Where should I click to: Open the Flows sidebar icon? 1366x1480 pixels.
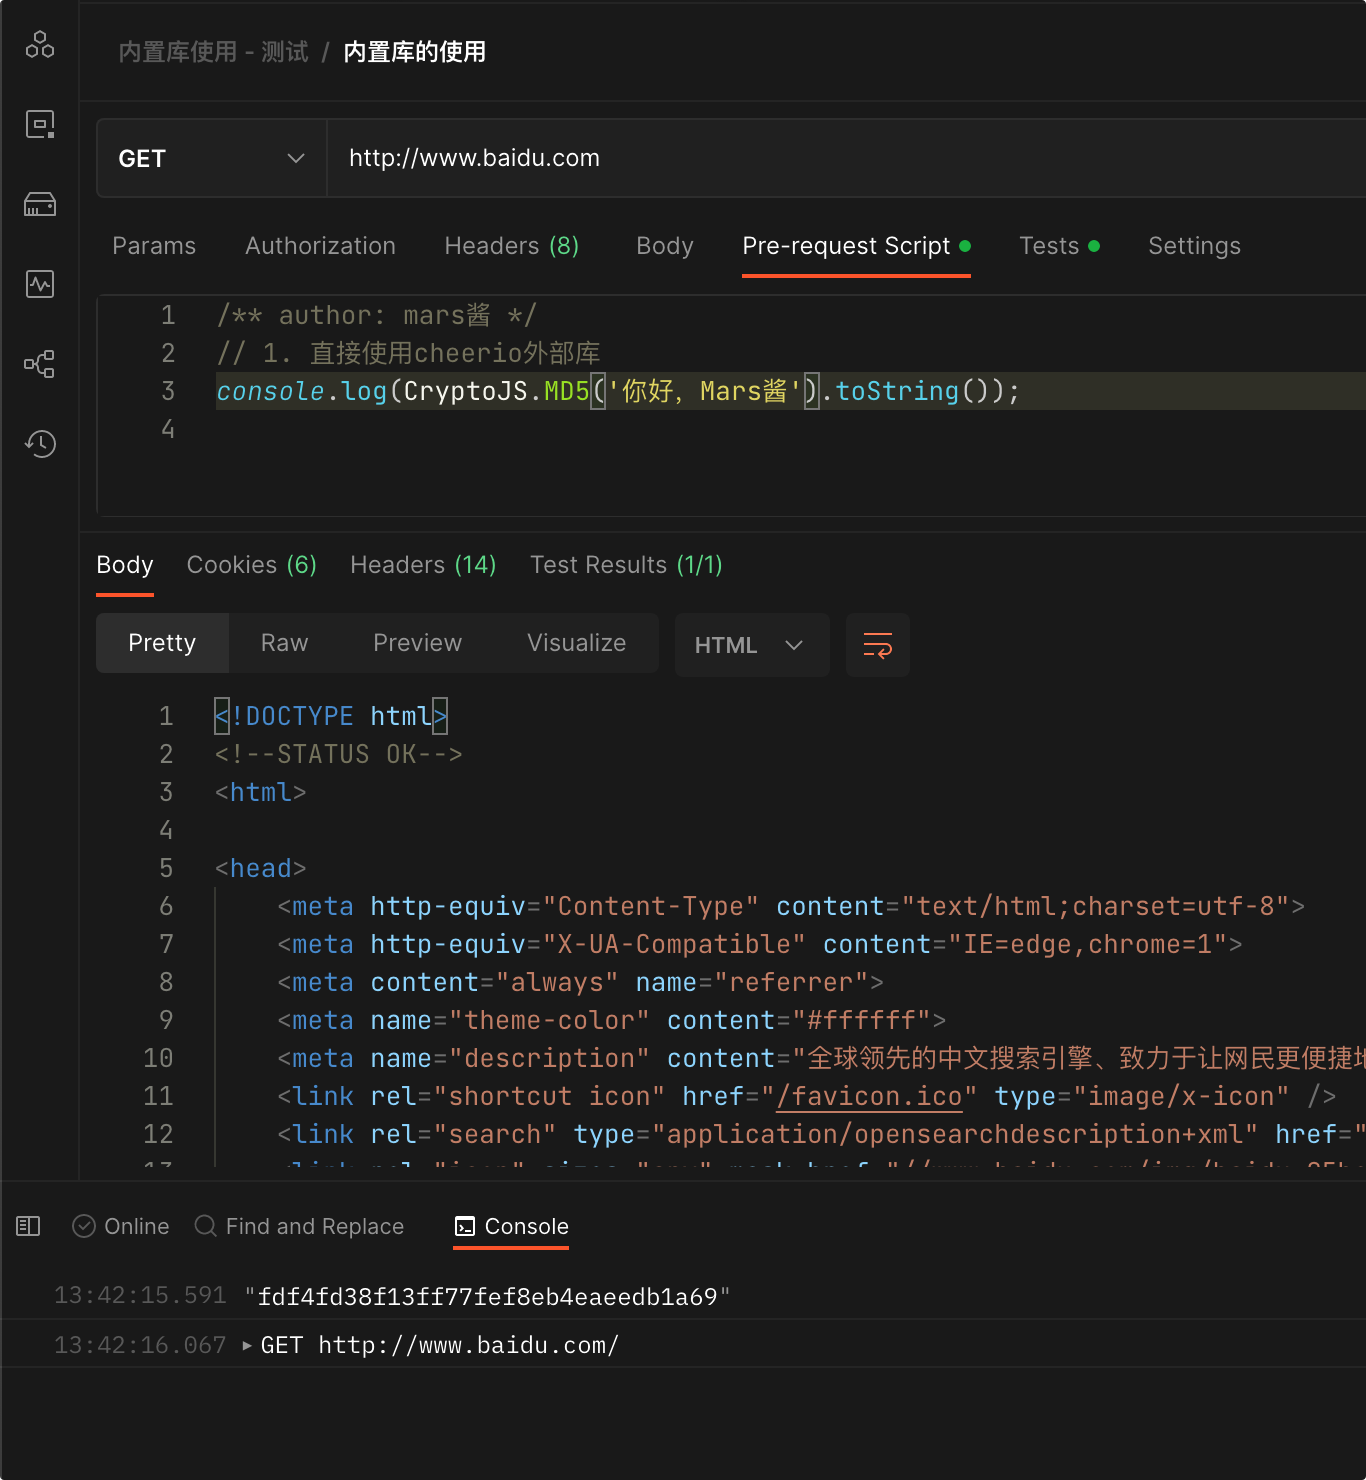point(40,364)
